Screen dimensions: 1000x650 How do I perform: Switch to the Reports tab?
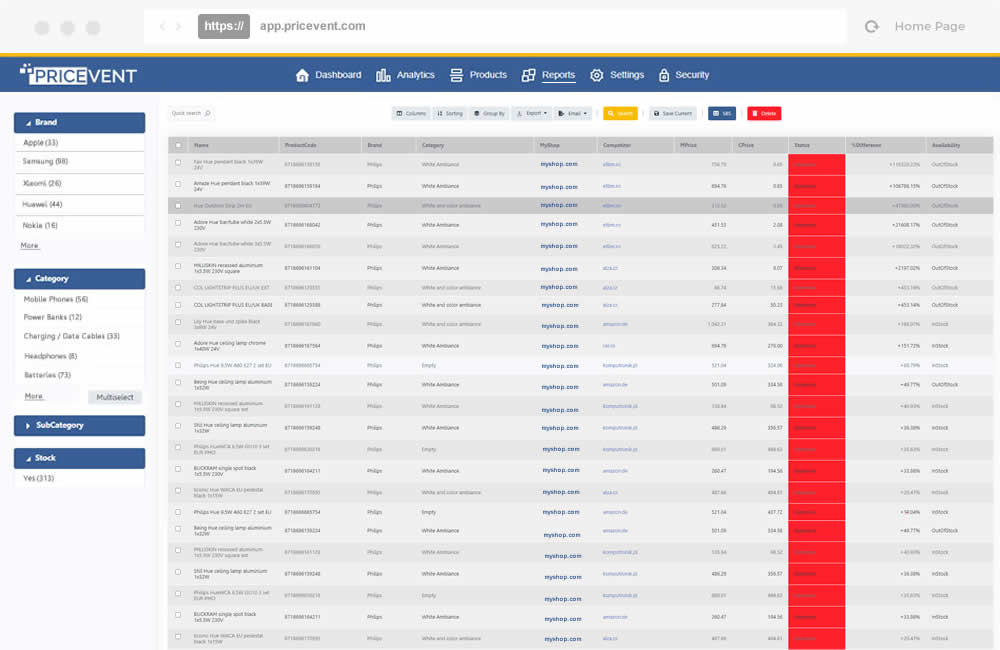(548, 75)
